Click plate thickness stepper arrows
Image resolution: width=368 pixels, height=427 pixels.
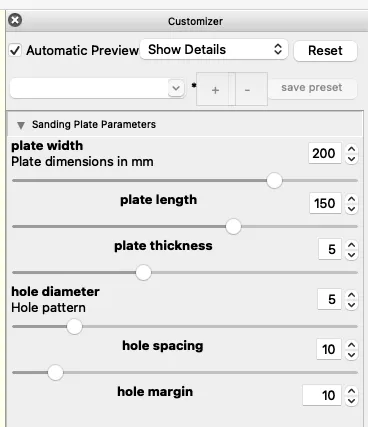click(x=351, y=249)
